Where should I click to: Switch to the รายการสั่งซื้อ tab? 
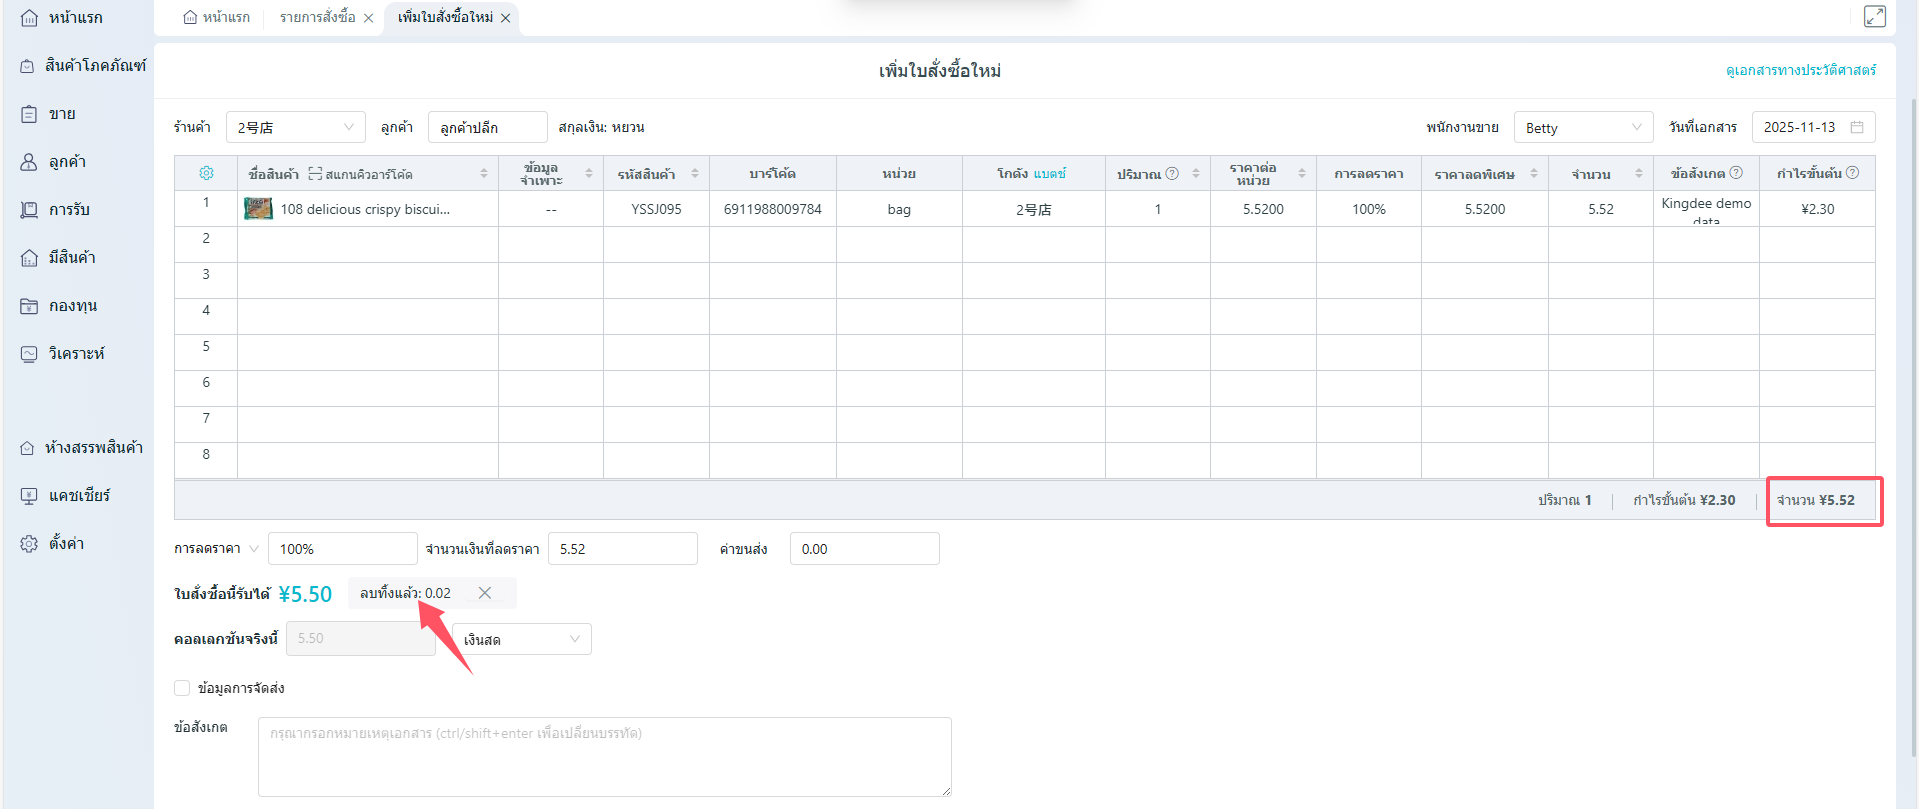click(317, 18)
